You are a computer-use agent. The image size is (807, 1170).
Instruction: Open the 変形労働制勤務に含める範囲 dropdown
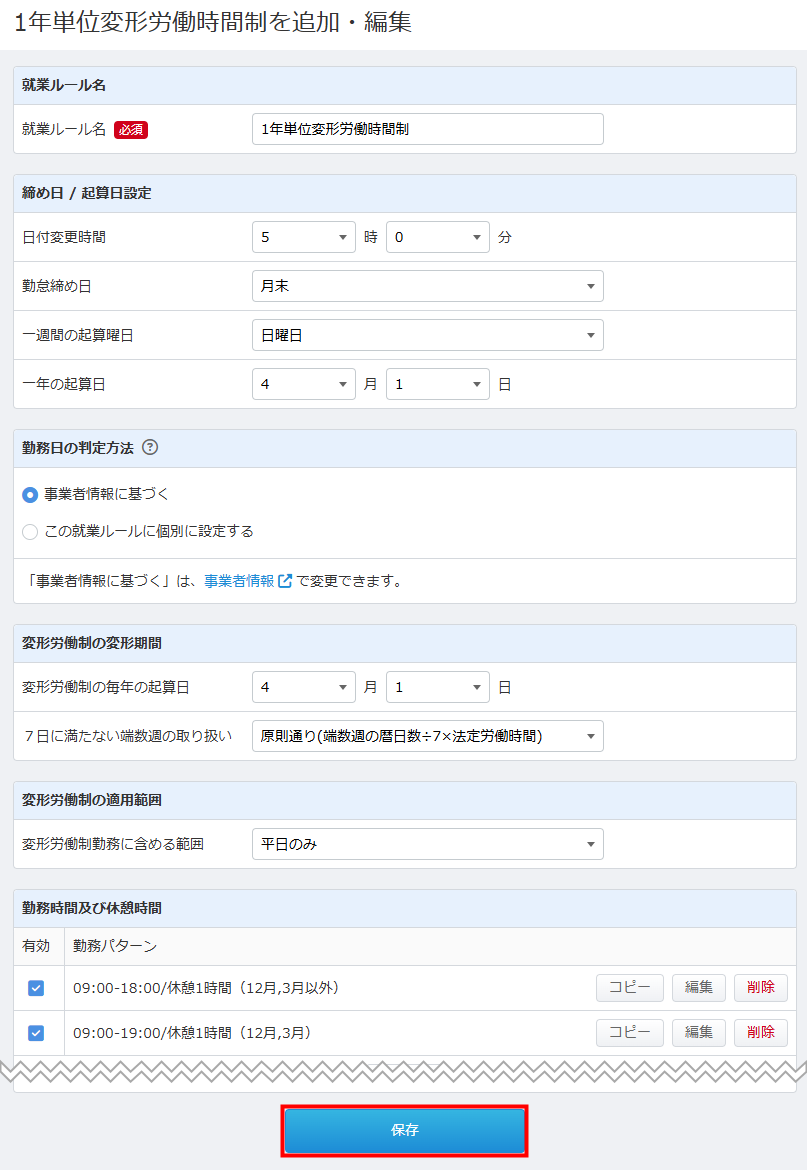click(x=427, y=844)
